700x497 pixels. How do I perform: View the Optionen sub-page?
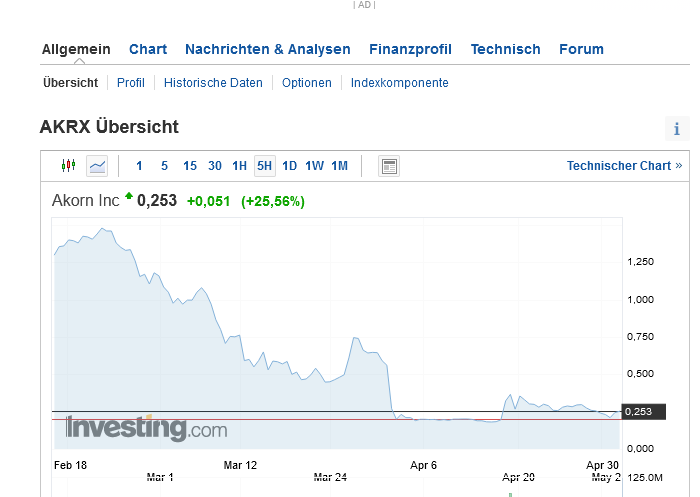click(x=306, y=83)
